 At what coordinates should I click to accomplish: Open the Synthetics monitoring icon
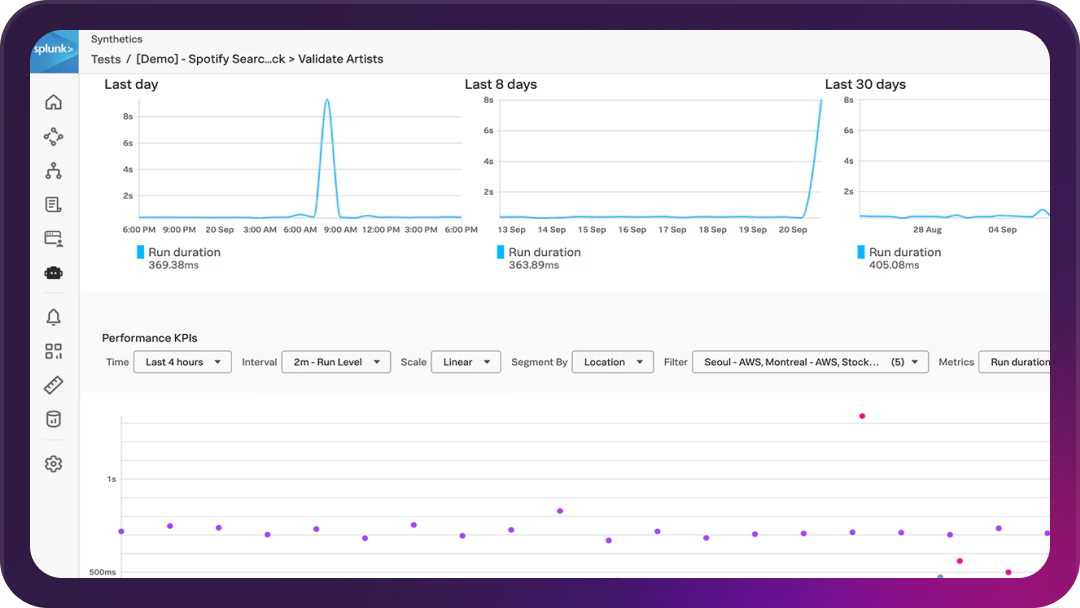(x=53, y=272)
